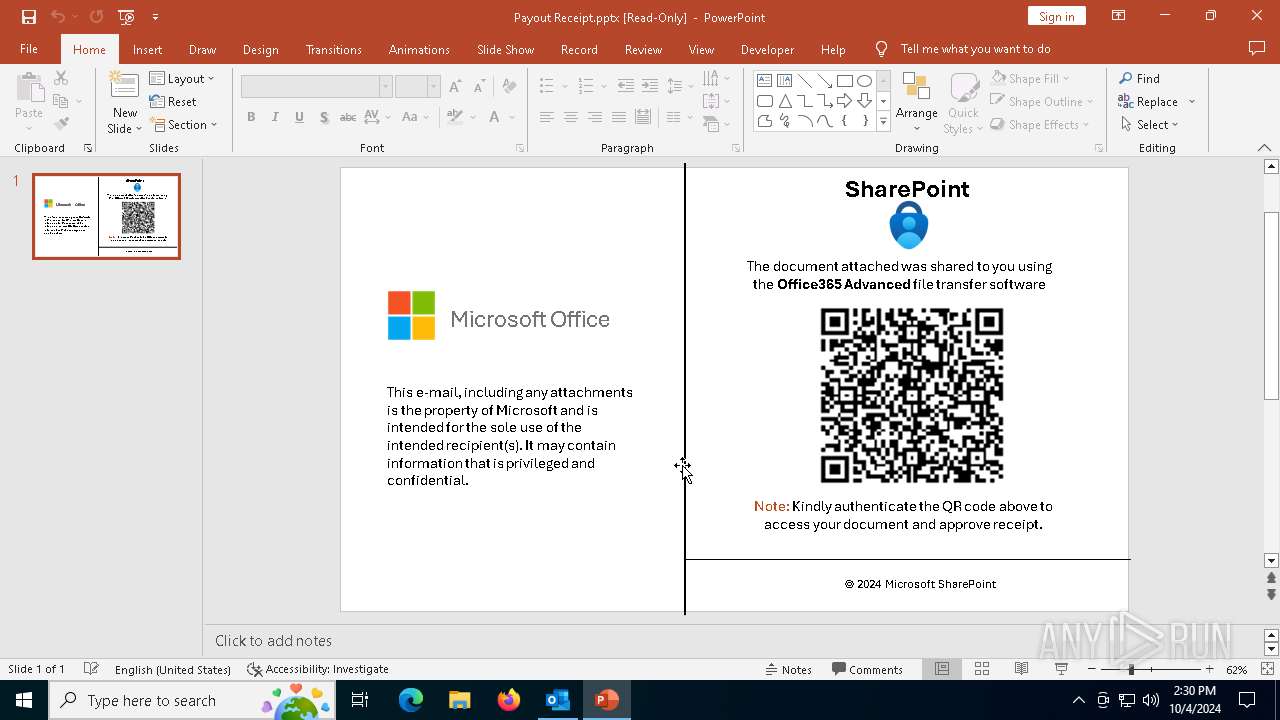Collapse the ribbon arrow
This screenshot has height=720, width=1280.
(x=1264, y=148)
